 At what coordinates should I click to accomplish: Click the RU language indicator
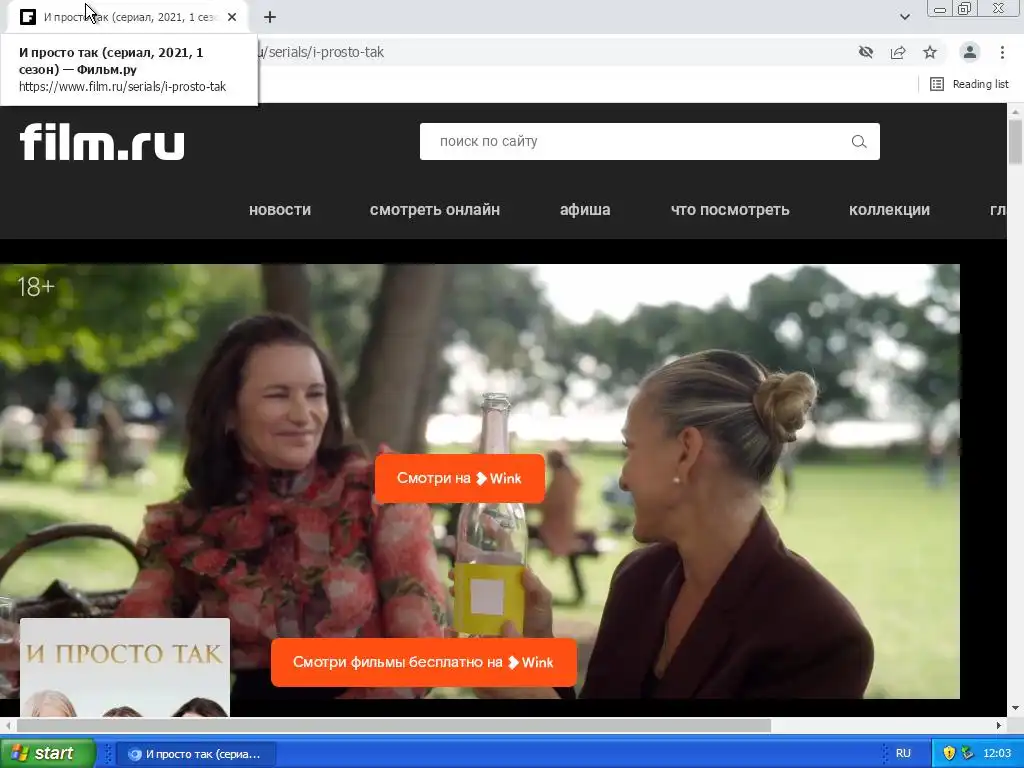[903, 754]
